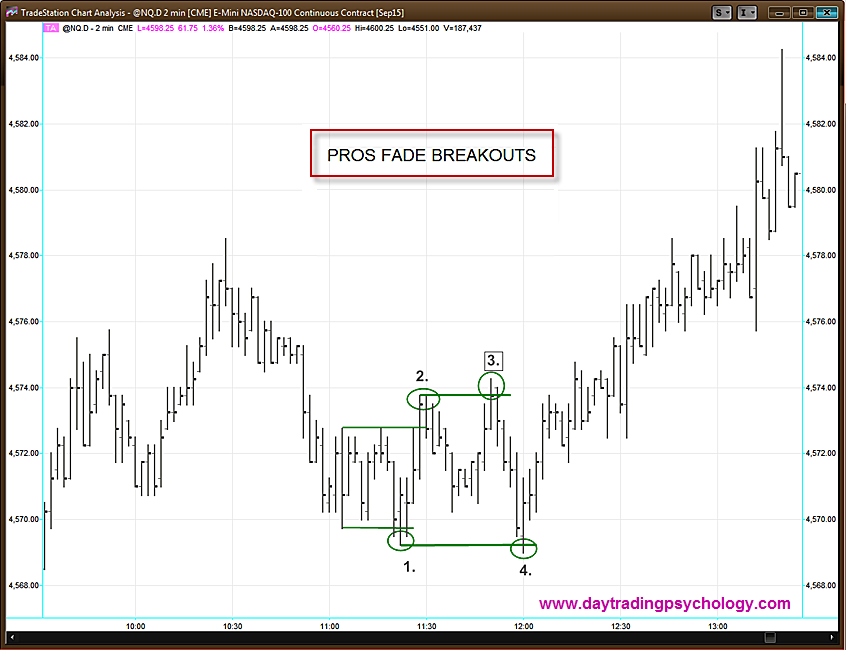Click the 4,580.00 label on right price axis
Viewport: 846px width, 650px height.
[x=822, y=190]
